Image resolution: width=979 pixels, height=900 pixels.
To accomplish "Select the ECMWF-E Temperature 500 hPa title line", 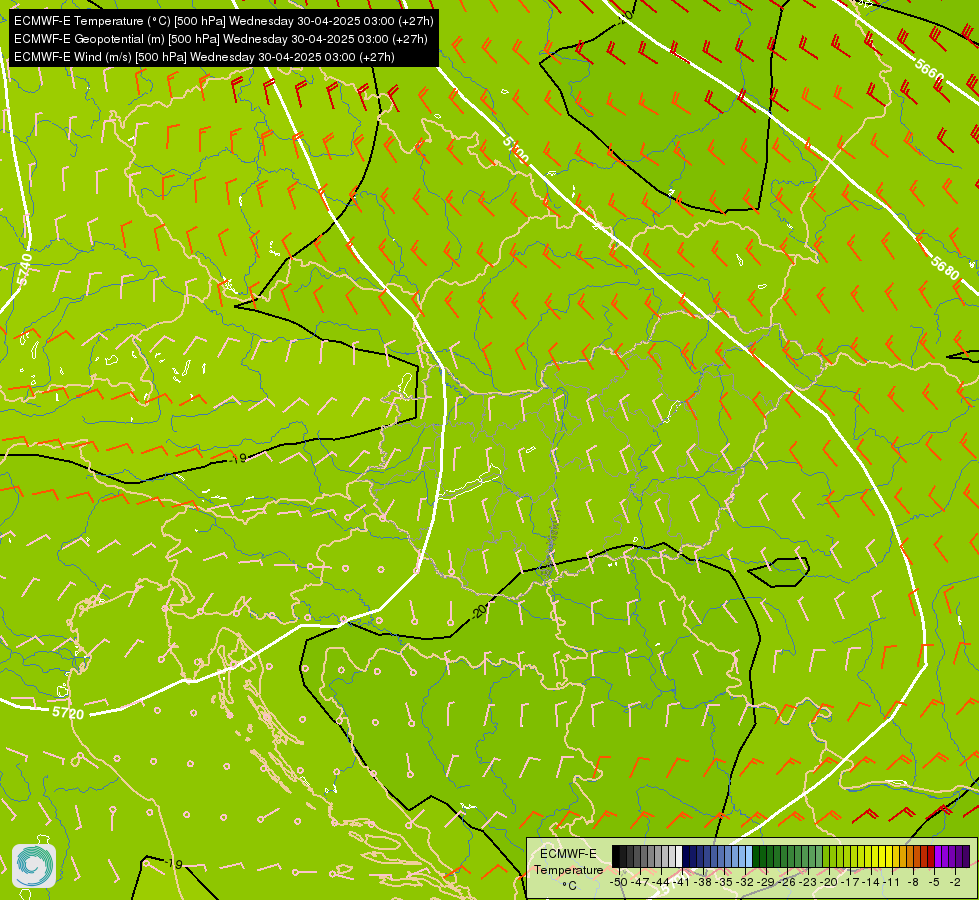I will pos(224,21).
